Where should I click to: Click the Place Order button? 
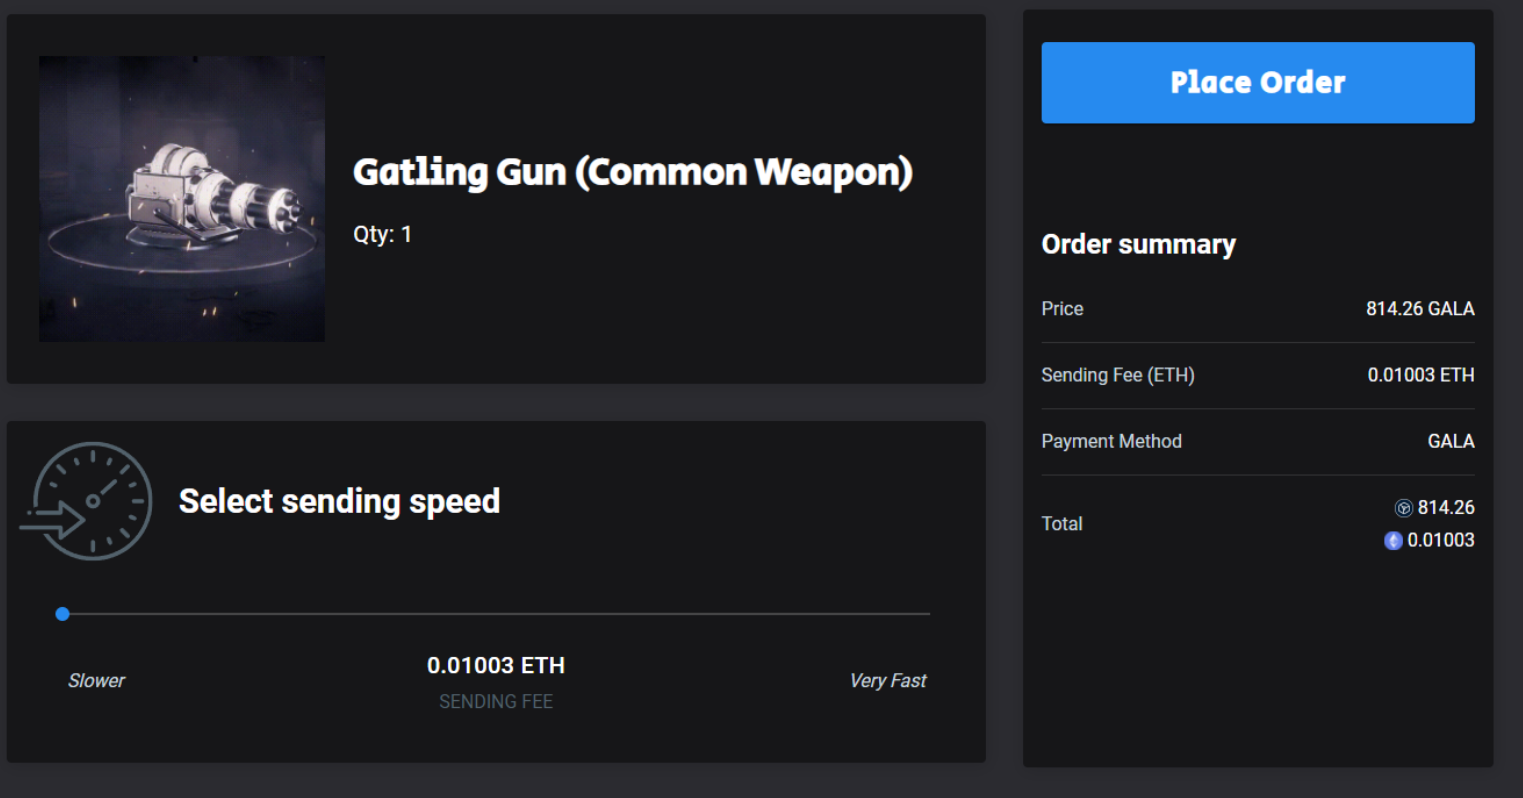pyautogui.click(x=1257, y=83)
